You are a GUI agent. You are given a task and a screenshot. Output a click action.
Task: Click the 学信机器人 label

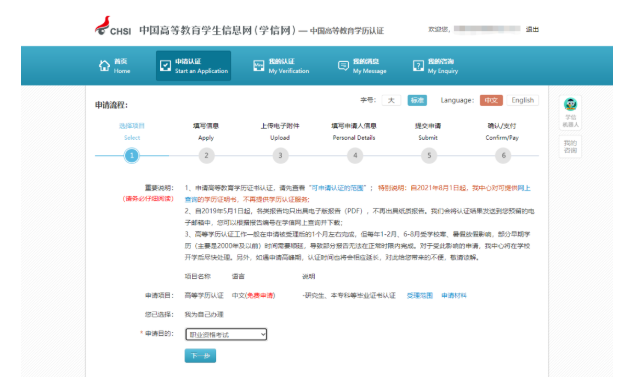pos(570,121)
